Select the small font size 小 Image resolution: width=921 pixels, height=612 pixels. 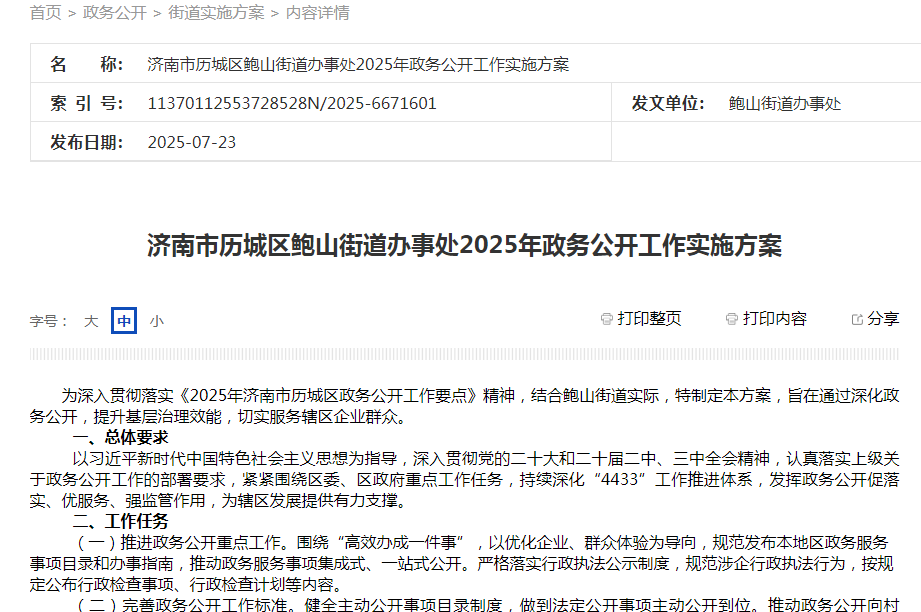coord(156,321)
